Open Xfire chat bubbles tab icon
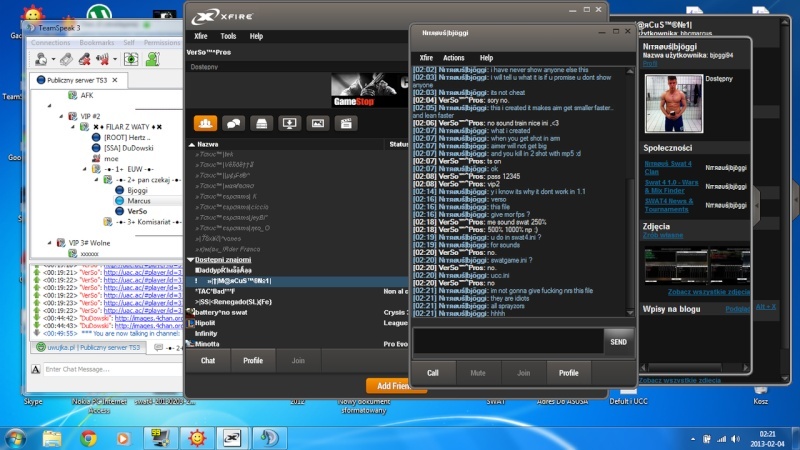800x450 pixels. pos(233,123)
